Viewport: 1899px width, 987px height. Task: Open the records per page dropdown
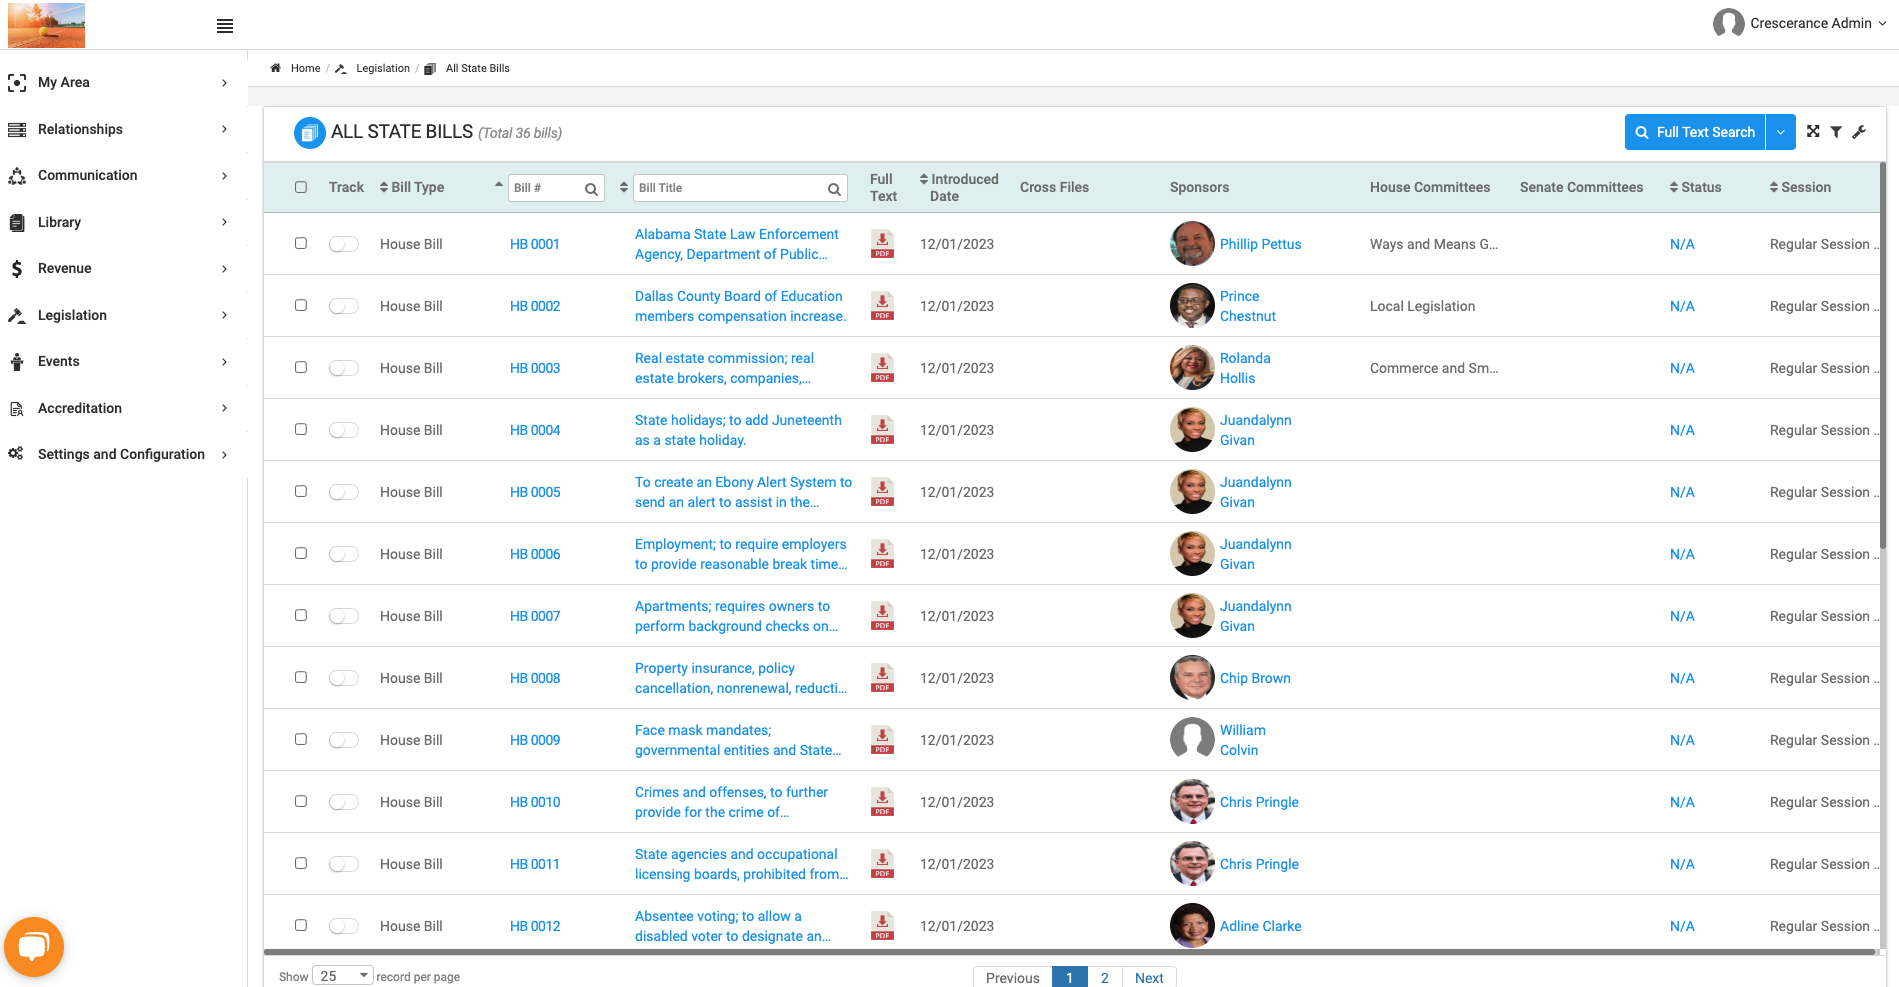[x=343, y=976]
